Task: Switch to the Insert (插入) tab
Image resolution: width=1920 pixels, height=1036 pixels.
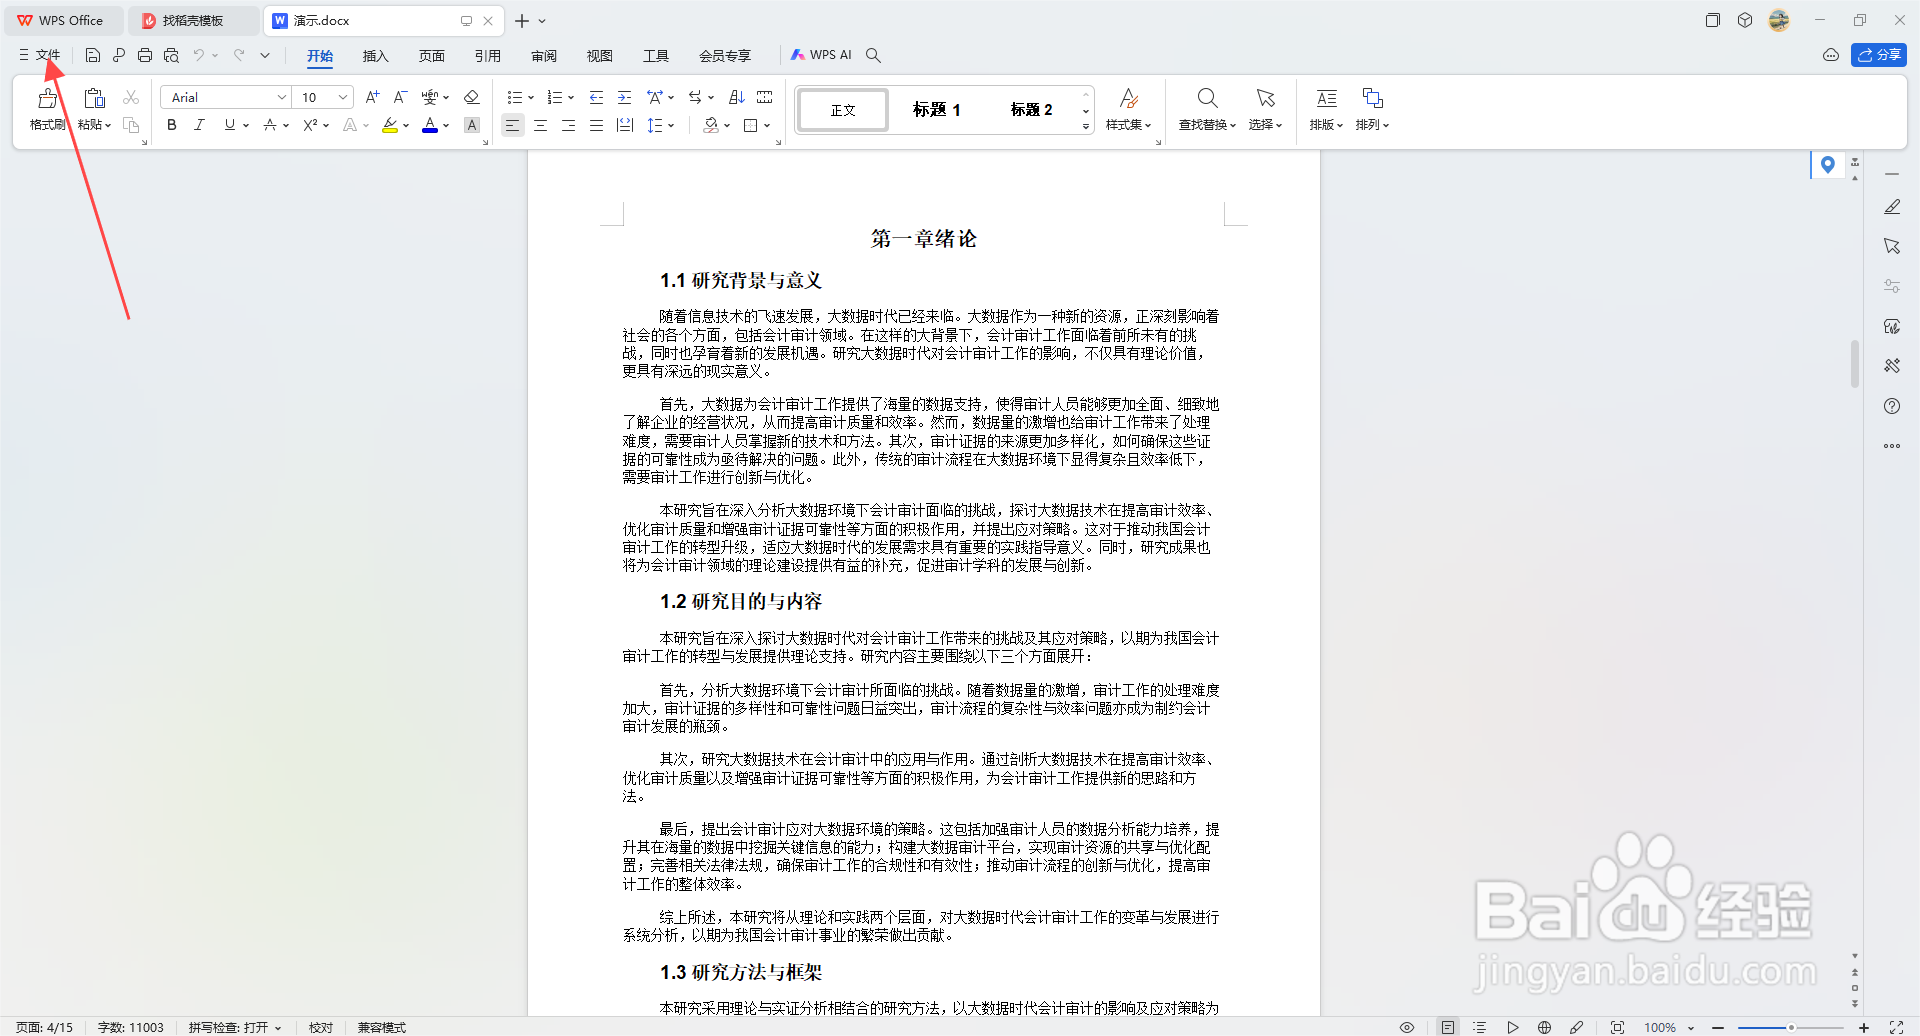Action: 375,55
